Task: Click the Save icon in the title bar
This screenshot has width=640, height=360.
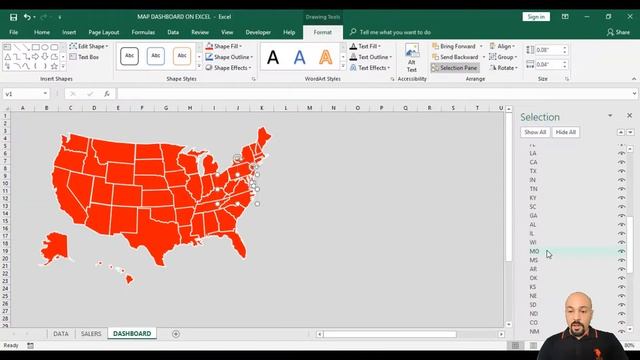Action: pyautogui.click(x=13, y=17)
